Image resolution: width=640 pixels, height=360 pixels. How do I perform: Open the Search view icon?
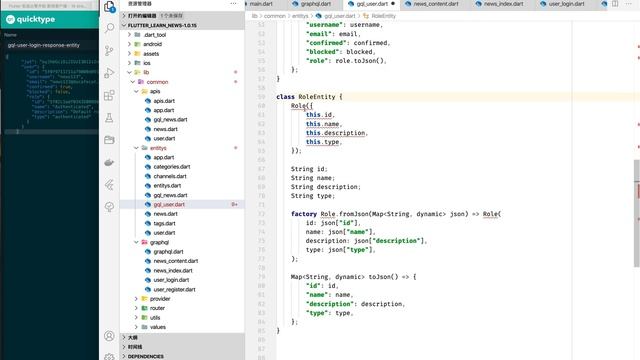point(109,28)
